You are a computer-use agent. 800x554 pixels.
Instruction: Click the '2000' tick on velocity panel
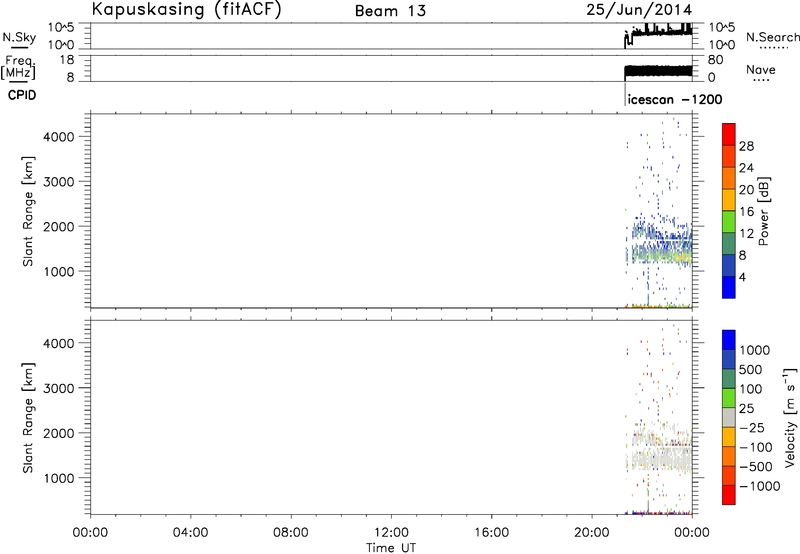pos(59,433)
